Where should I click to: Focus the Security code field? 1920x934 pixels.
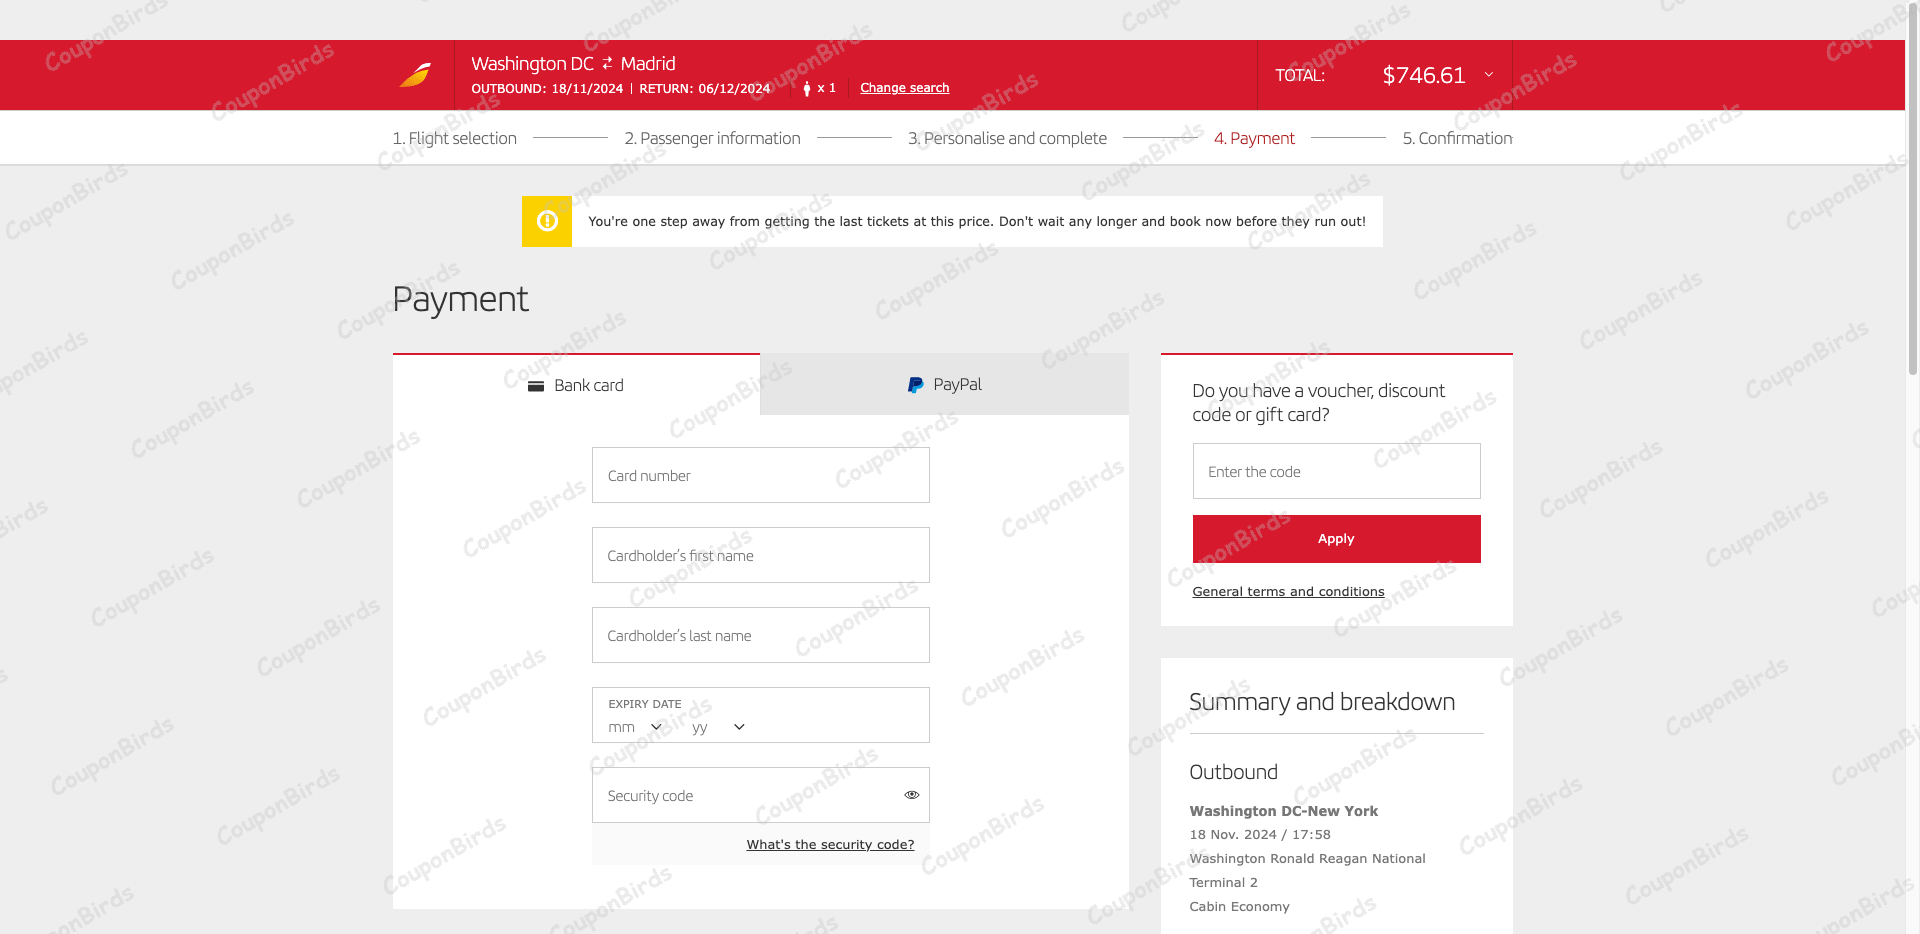[x=761, y=795]
